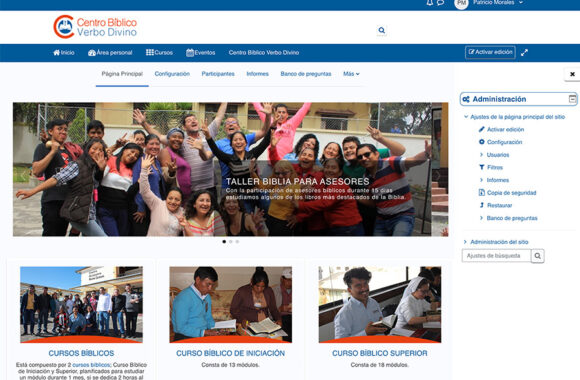The width and height of the screenshot is (580, 380).
Task: Click the Curso Bíblico Superior image
Action: tap(380, 305)
